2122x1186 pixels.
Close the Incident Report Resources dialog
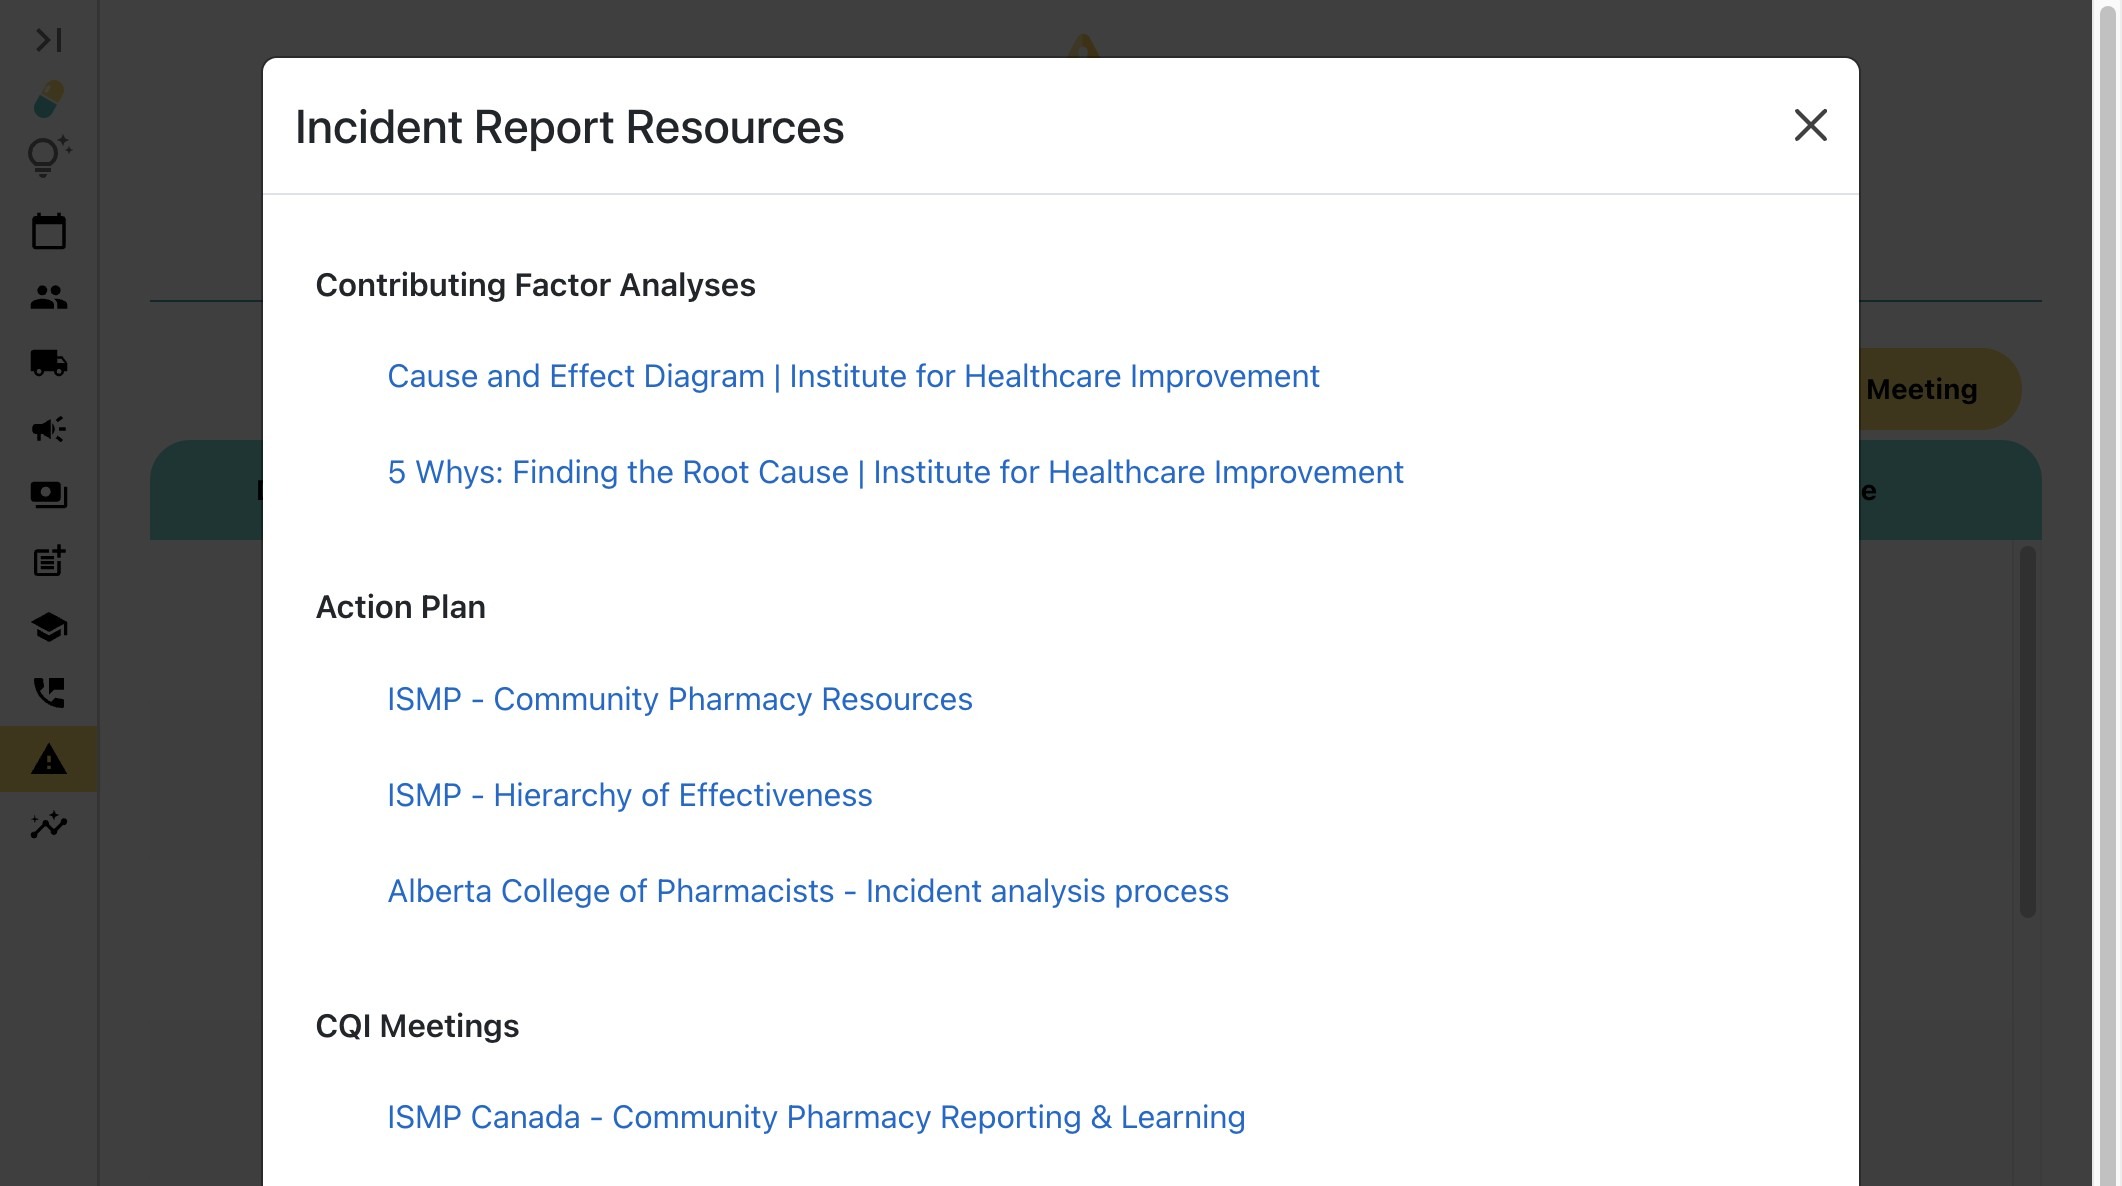(x=1810, y=126)
